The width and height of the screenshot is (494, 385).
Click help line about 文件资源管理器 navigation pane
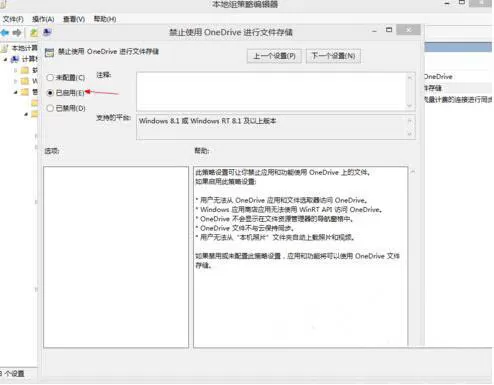(x=274, y=219)
